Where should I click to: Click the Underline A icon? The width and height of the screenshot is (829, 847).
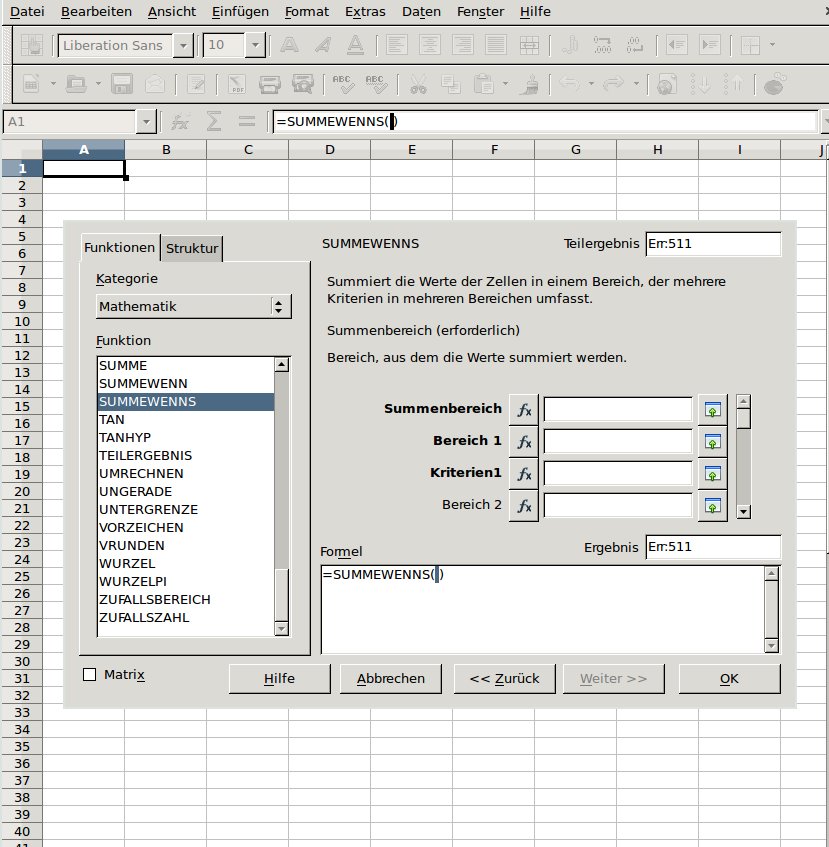[x=355, y=45]
